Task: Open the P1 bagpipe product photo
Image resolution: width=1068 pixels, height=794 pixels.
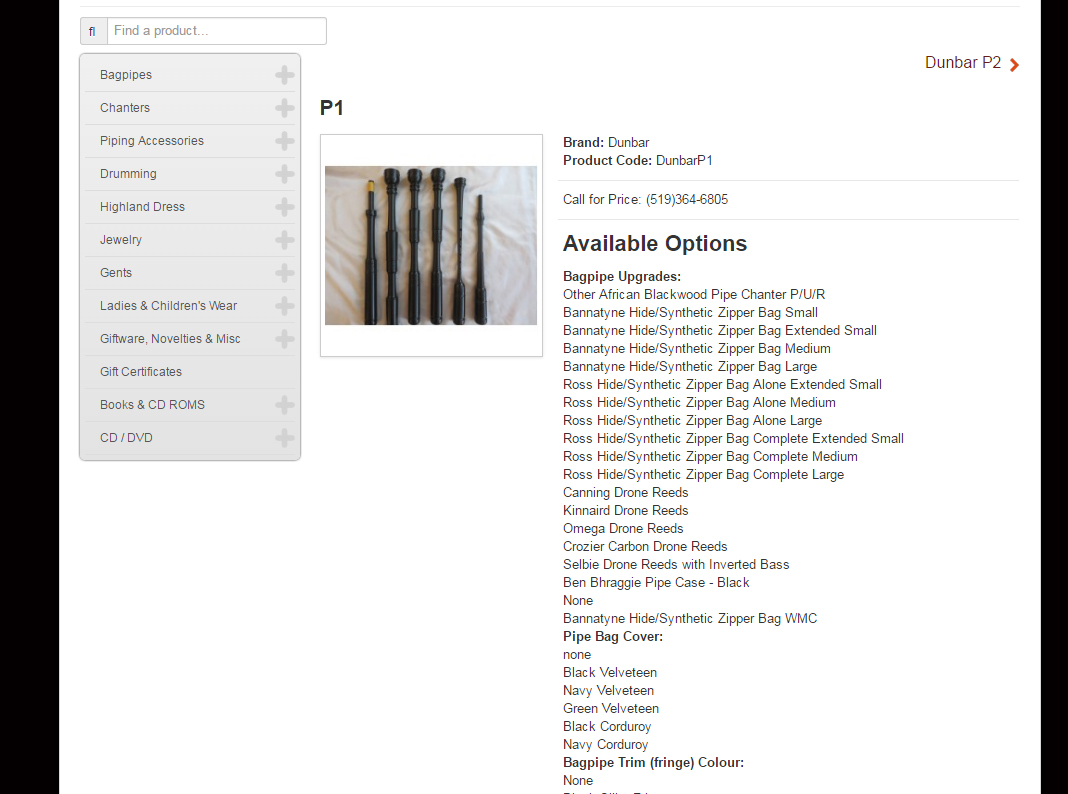Action: [x=431, y=245]
